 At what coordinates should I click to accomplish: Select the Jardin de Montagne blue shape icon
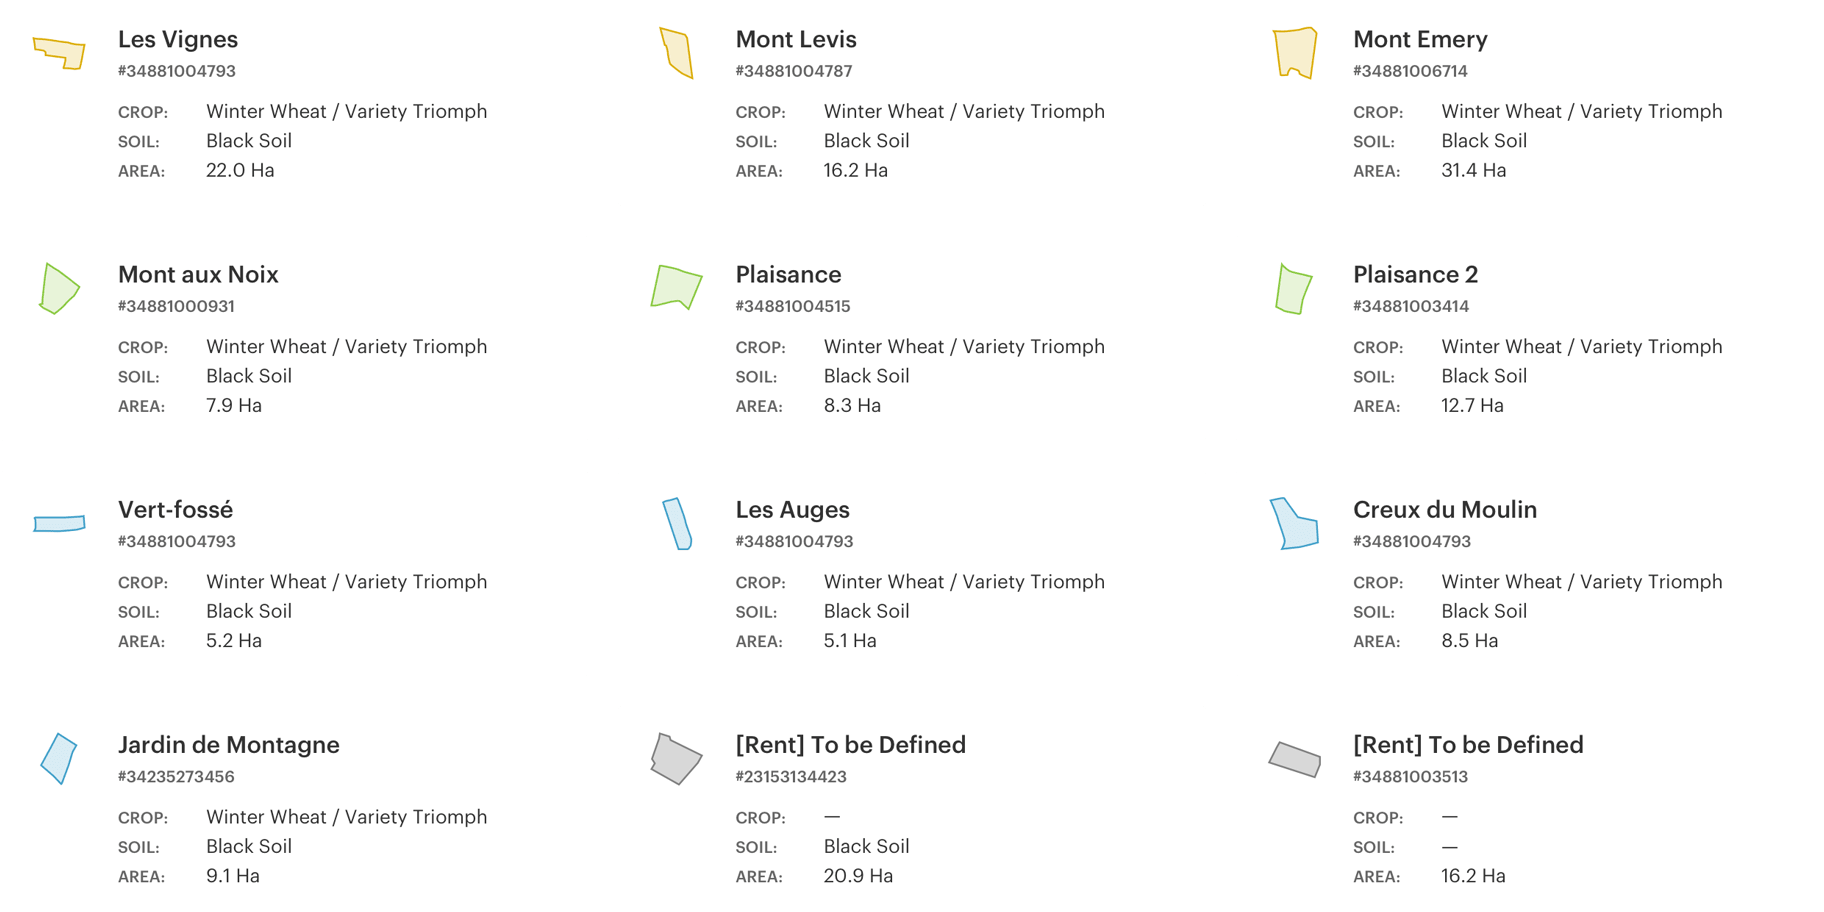coord(59,759)
